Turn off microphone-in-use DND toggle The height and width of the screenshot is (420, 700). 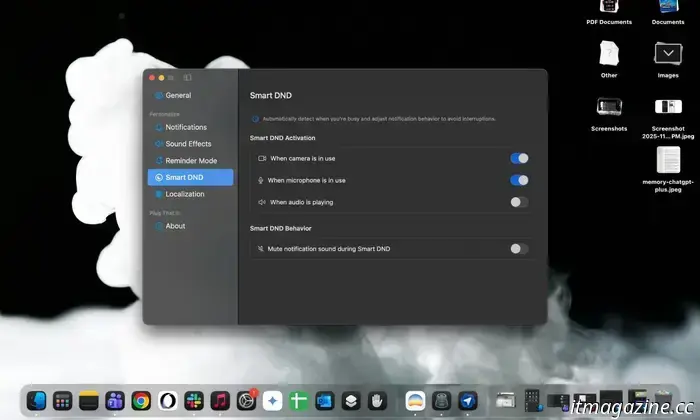pyautogui.click(x=519, y=180)
